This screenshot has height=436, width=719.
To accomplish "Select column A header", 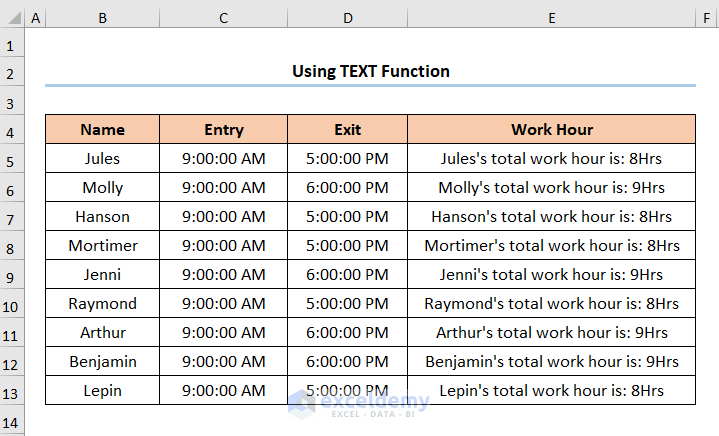I will tap(35, 18).
